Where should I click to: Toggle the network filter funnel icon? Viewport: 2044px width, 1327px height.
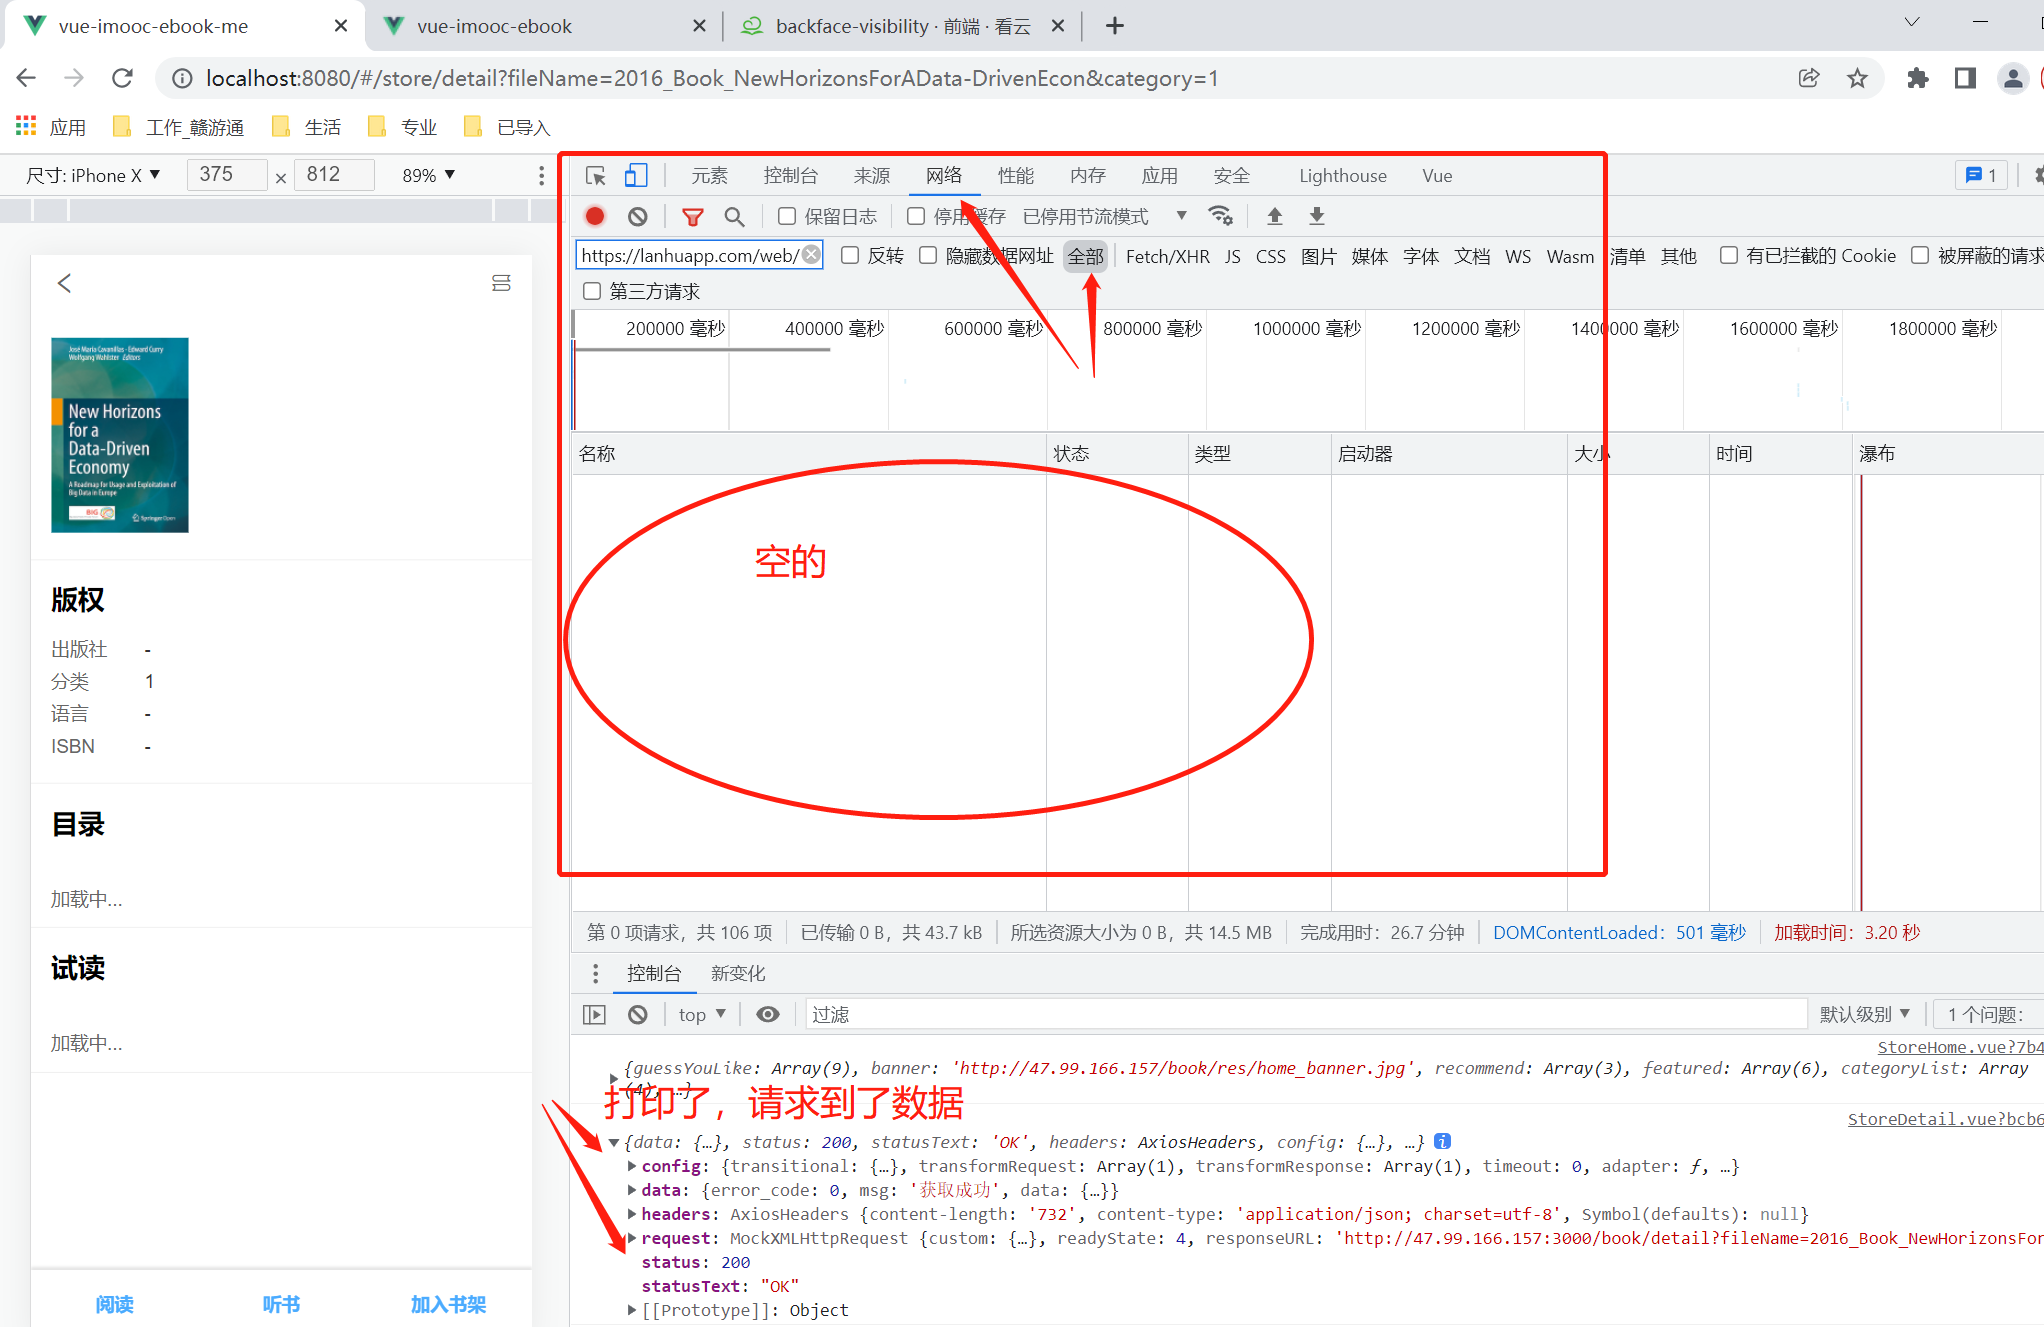coord(692,216)
